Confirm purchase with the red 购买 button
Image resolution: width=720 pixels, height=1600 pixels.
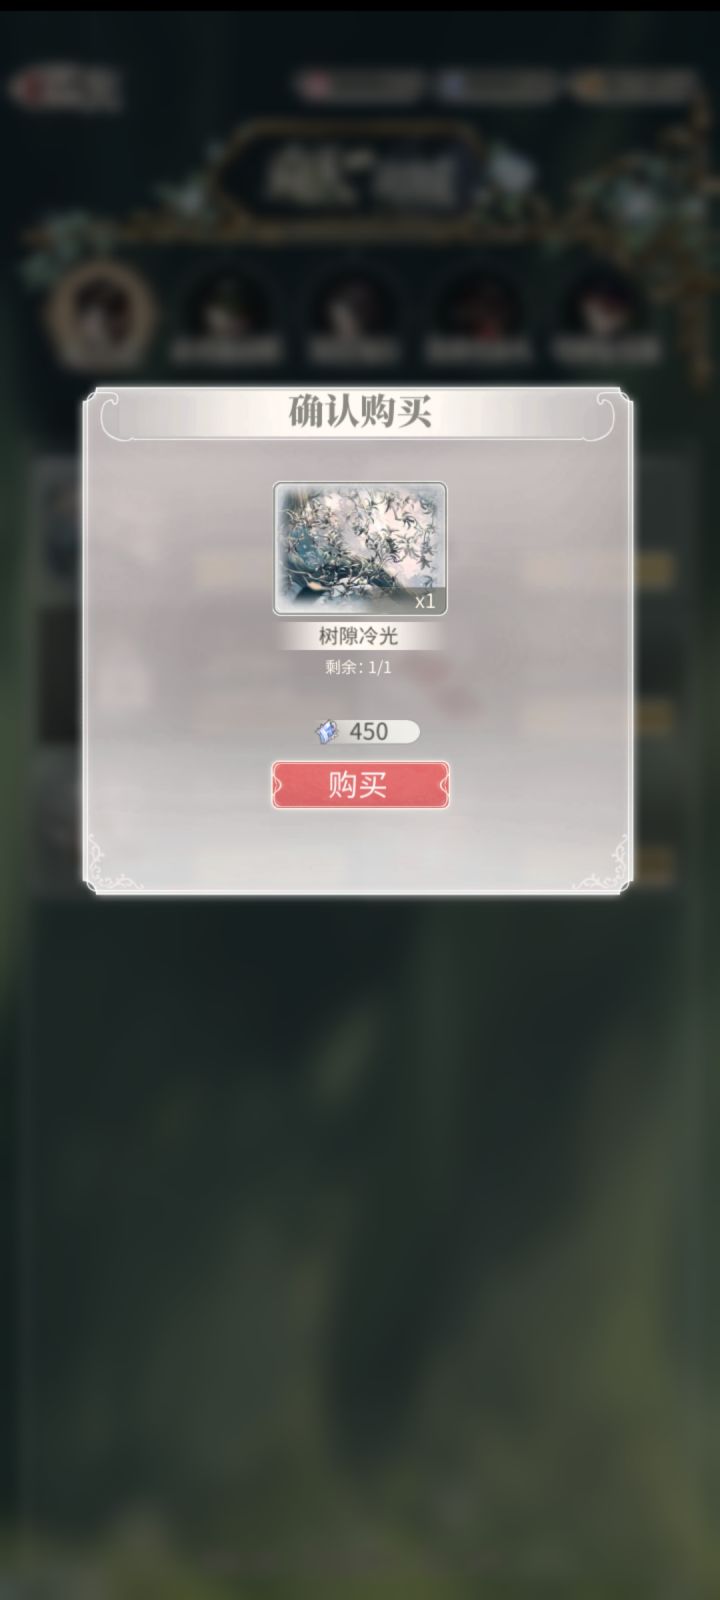pyautogui.click(x=360, y=785)
